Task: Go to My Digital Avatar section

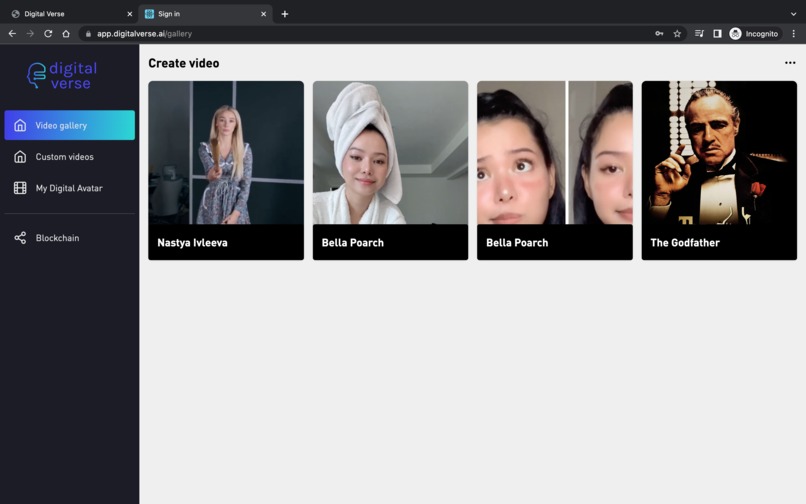Action: point(69,188)
